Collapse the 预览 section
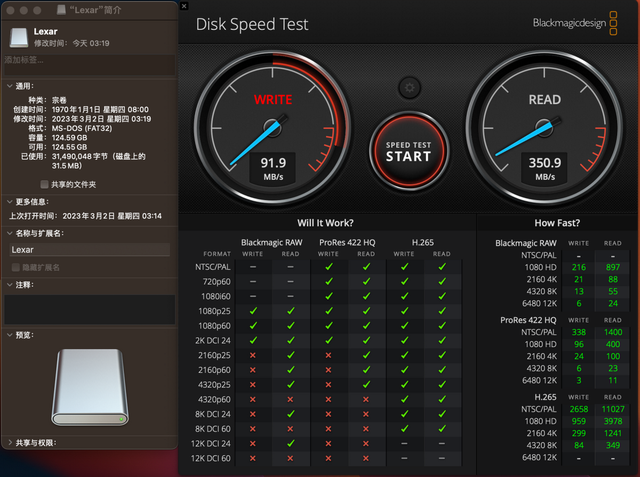This screenshot has height=477, width=640. pyautogui.click(x=9, y=335)
